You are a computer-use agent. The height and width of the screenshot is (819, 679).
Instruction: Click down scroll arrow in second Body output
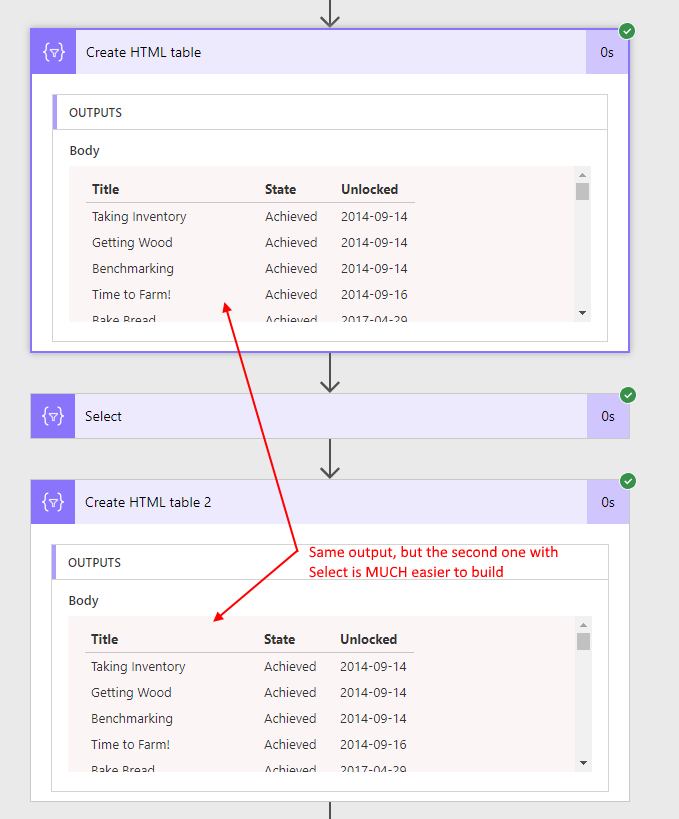point(583,763)
